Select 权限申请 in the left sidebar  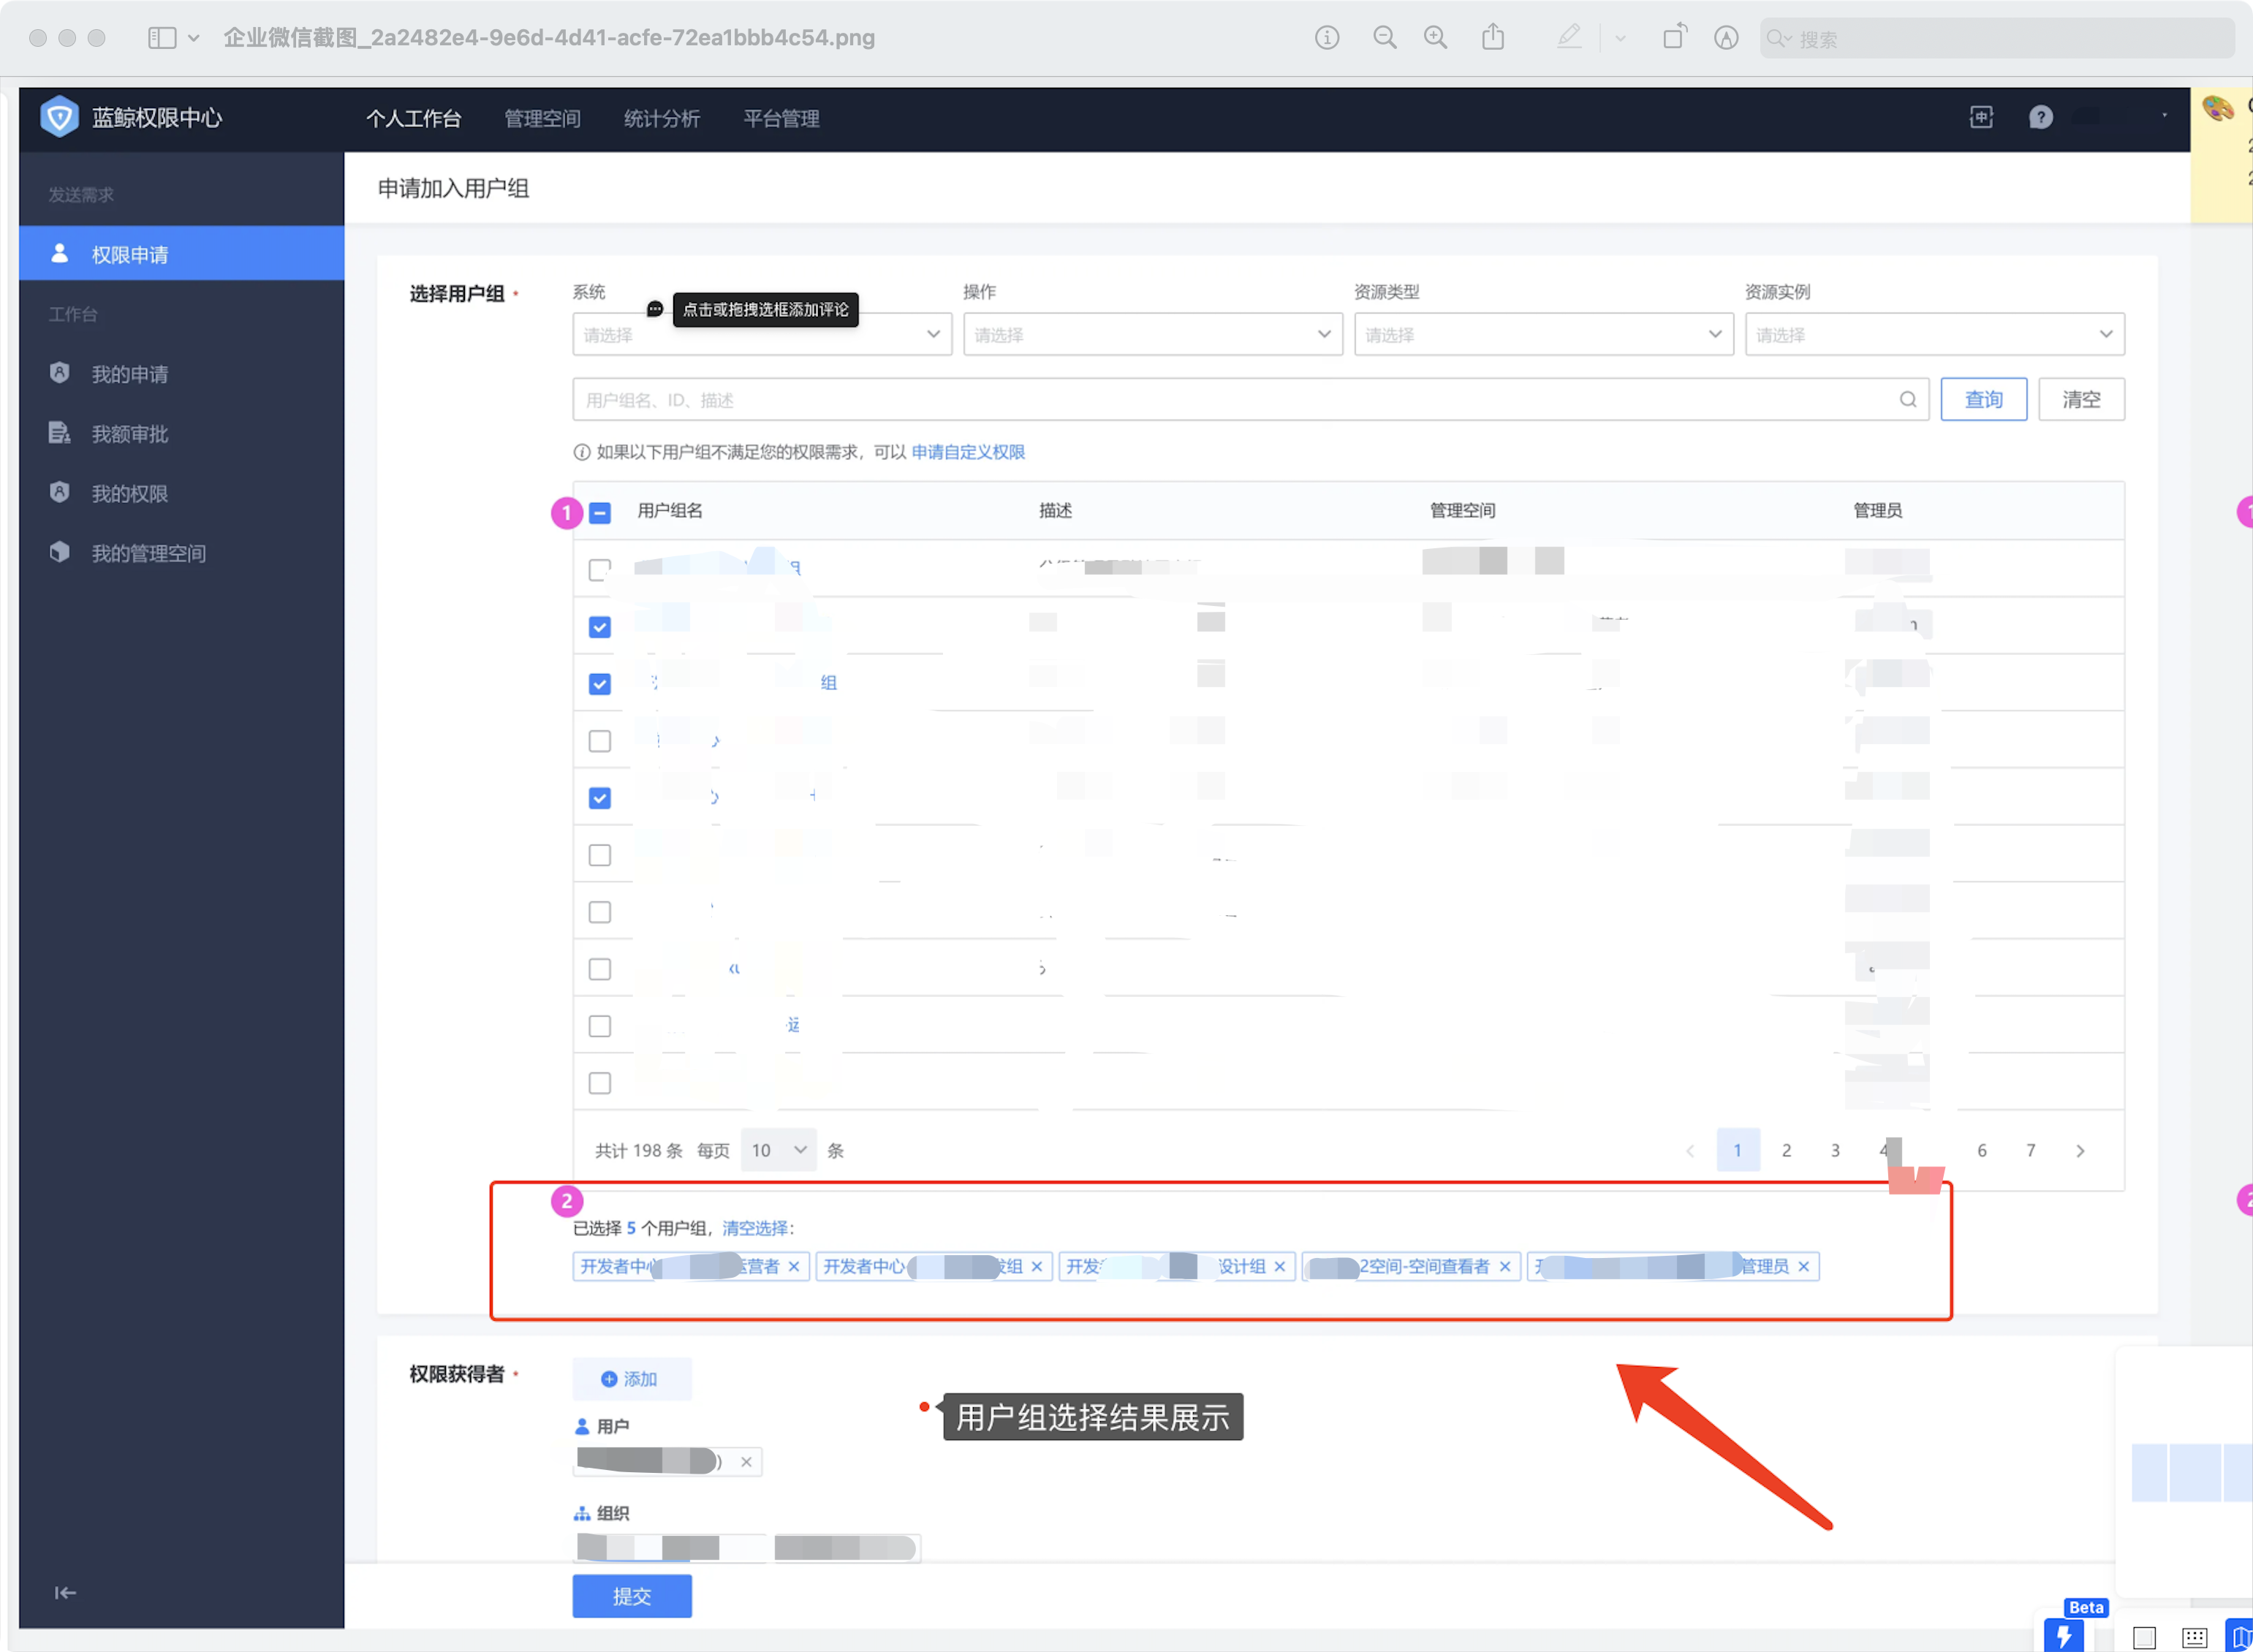pyautogui.click(x=181, y=254)
